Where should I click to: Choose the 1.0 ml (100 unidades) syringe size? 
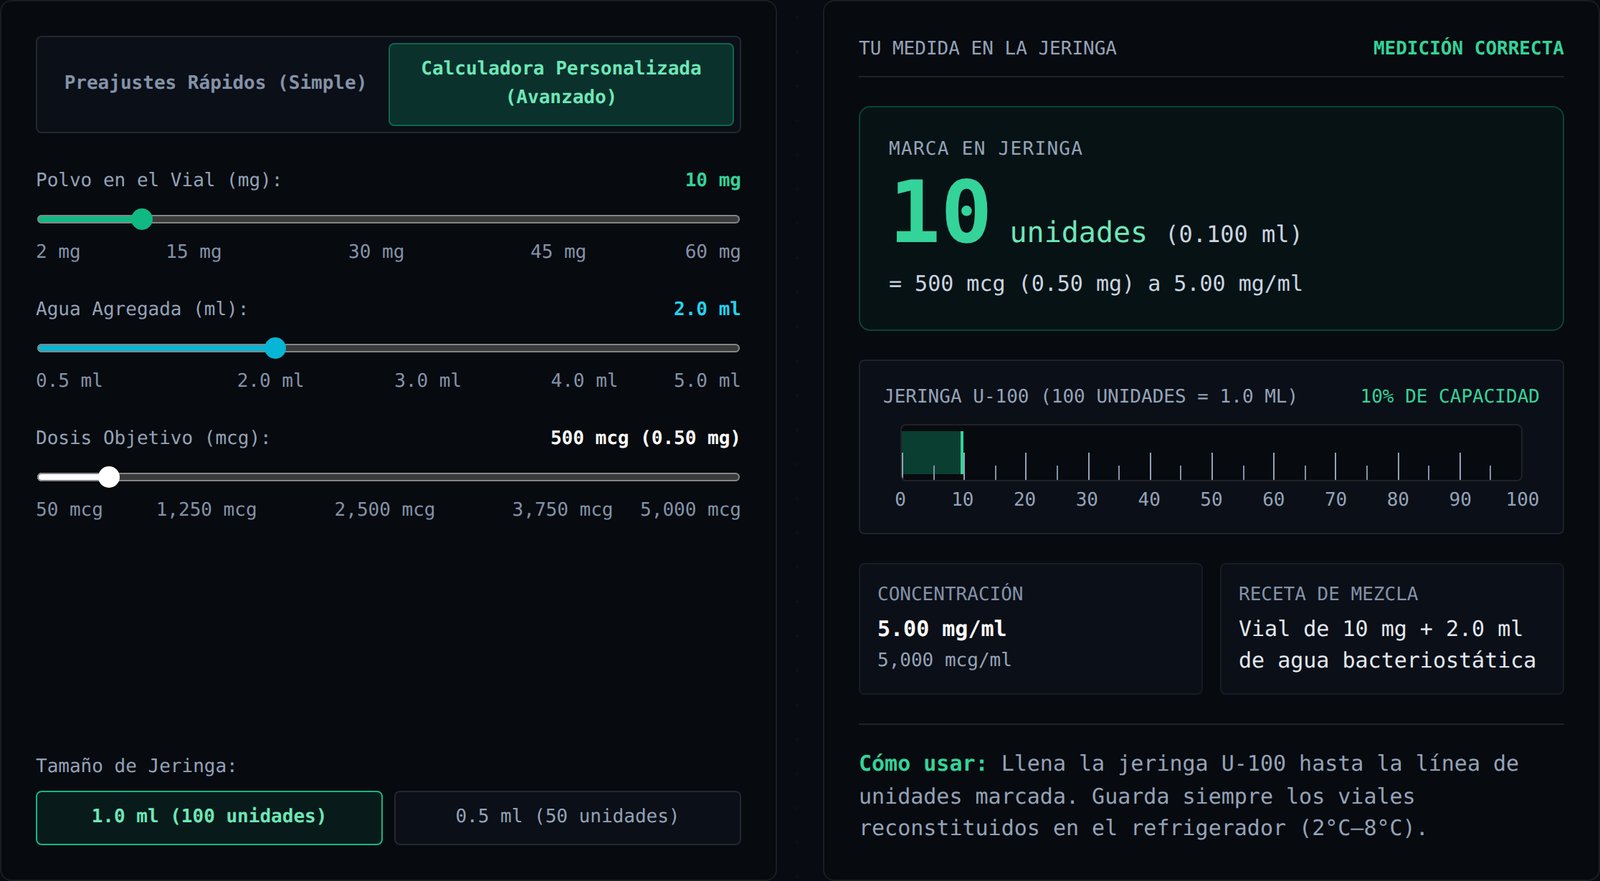(x=209, y=817)
